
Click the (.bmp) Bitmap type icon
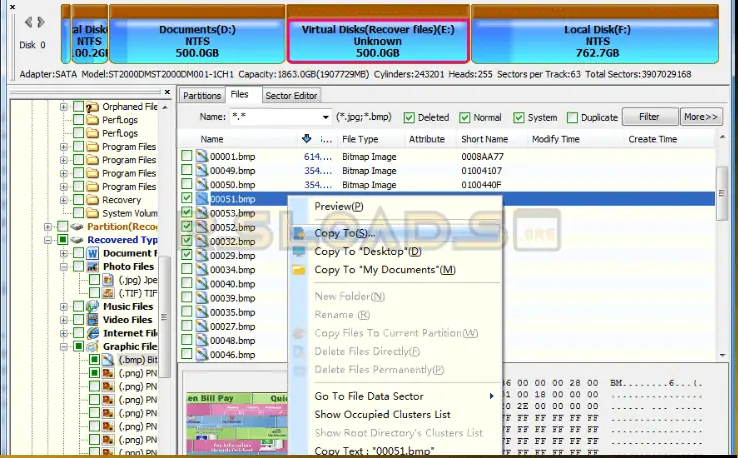coord(108,360)
